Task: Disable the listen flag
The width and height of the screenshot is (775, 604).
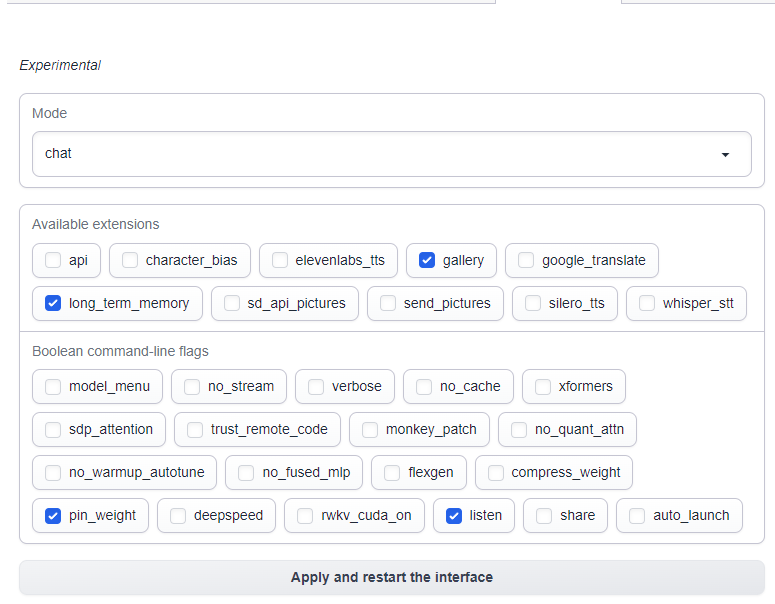Action: [453, 515]
